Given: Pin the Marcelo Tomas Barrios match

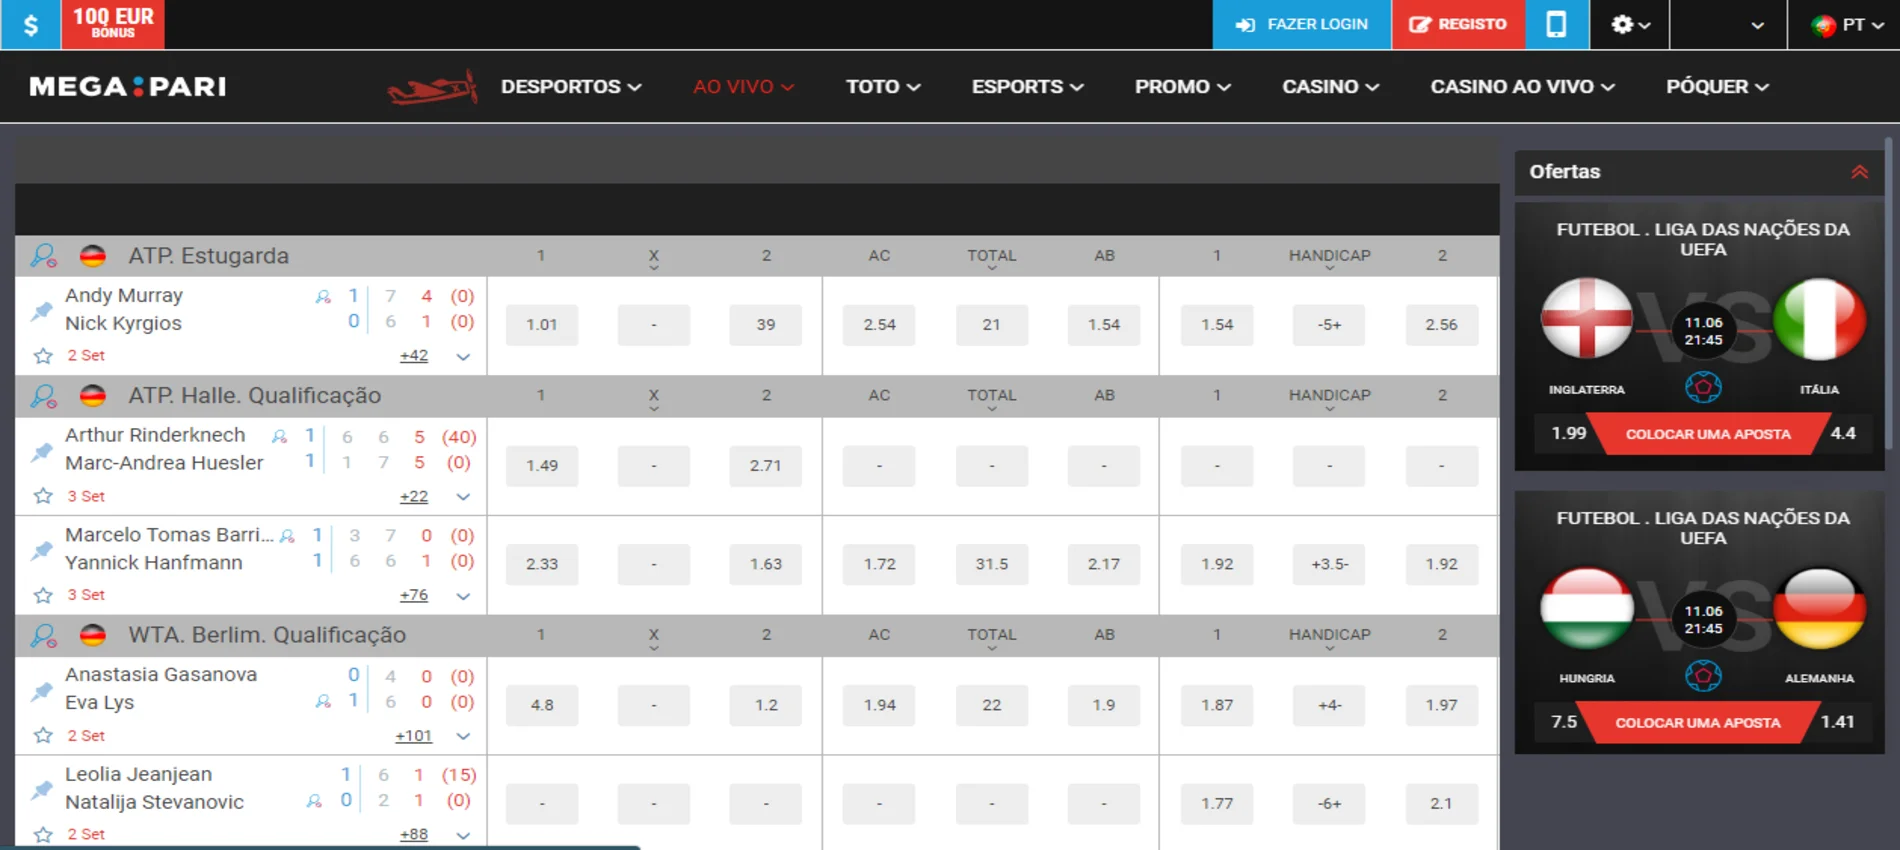Looking at the screenshot, I should [42, 550].
